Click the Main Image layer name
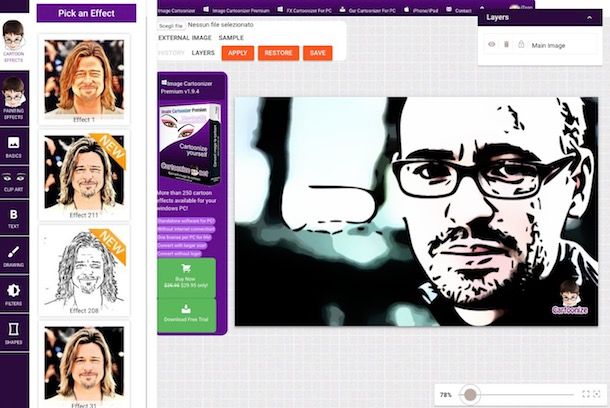Screen dimensions: 610x408 click(x=548, y=46)
